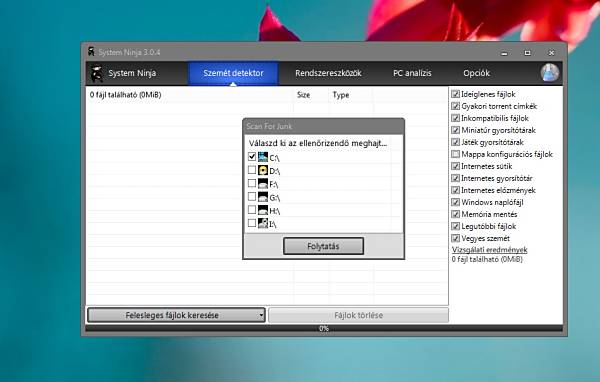Open the PC analízis tab
The width and height of the screenshot is (600, 382).
coord(412,73)
